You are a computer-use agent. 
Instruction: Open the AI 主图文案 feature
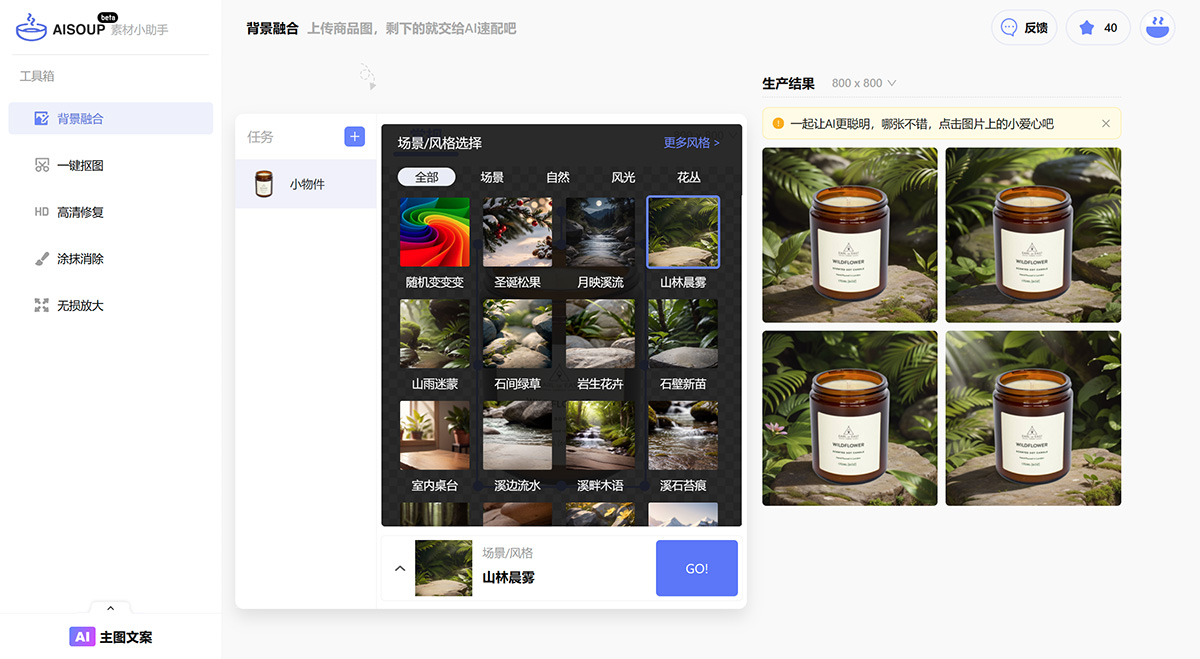[x=113, y=636]
